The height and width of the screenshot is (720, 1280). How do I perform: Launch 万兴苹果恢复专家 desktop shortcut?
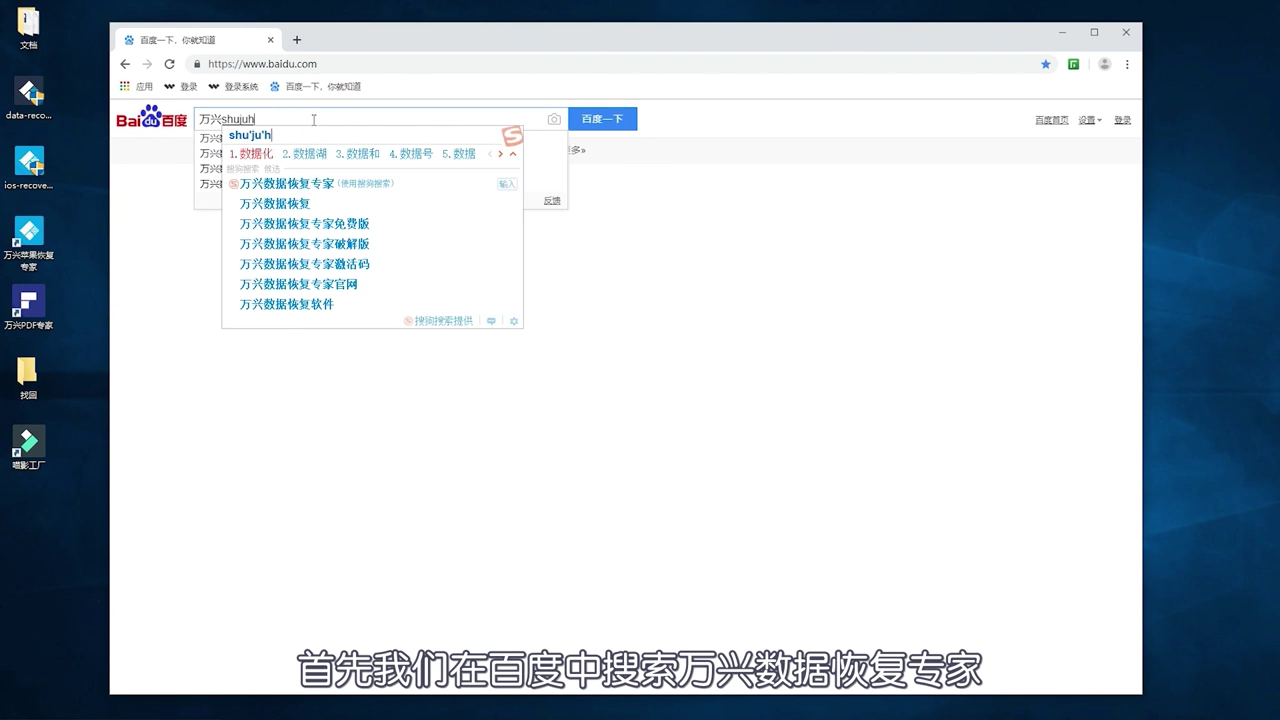click(x=28, y=244)
